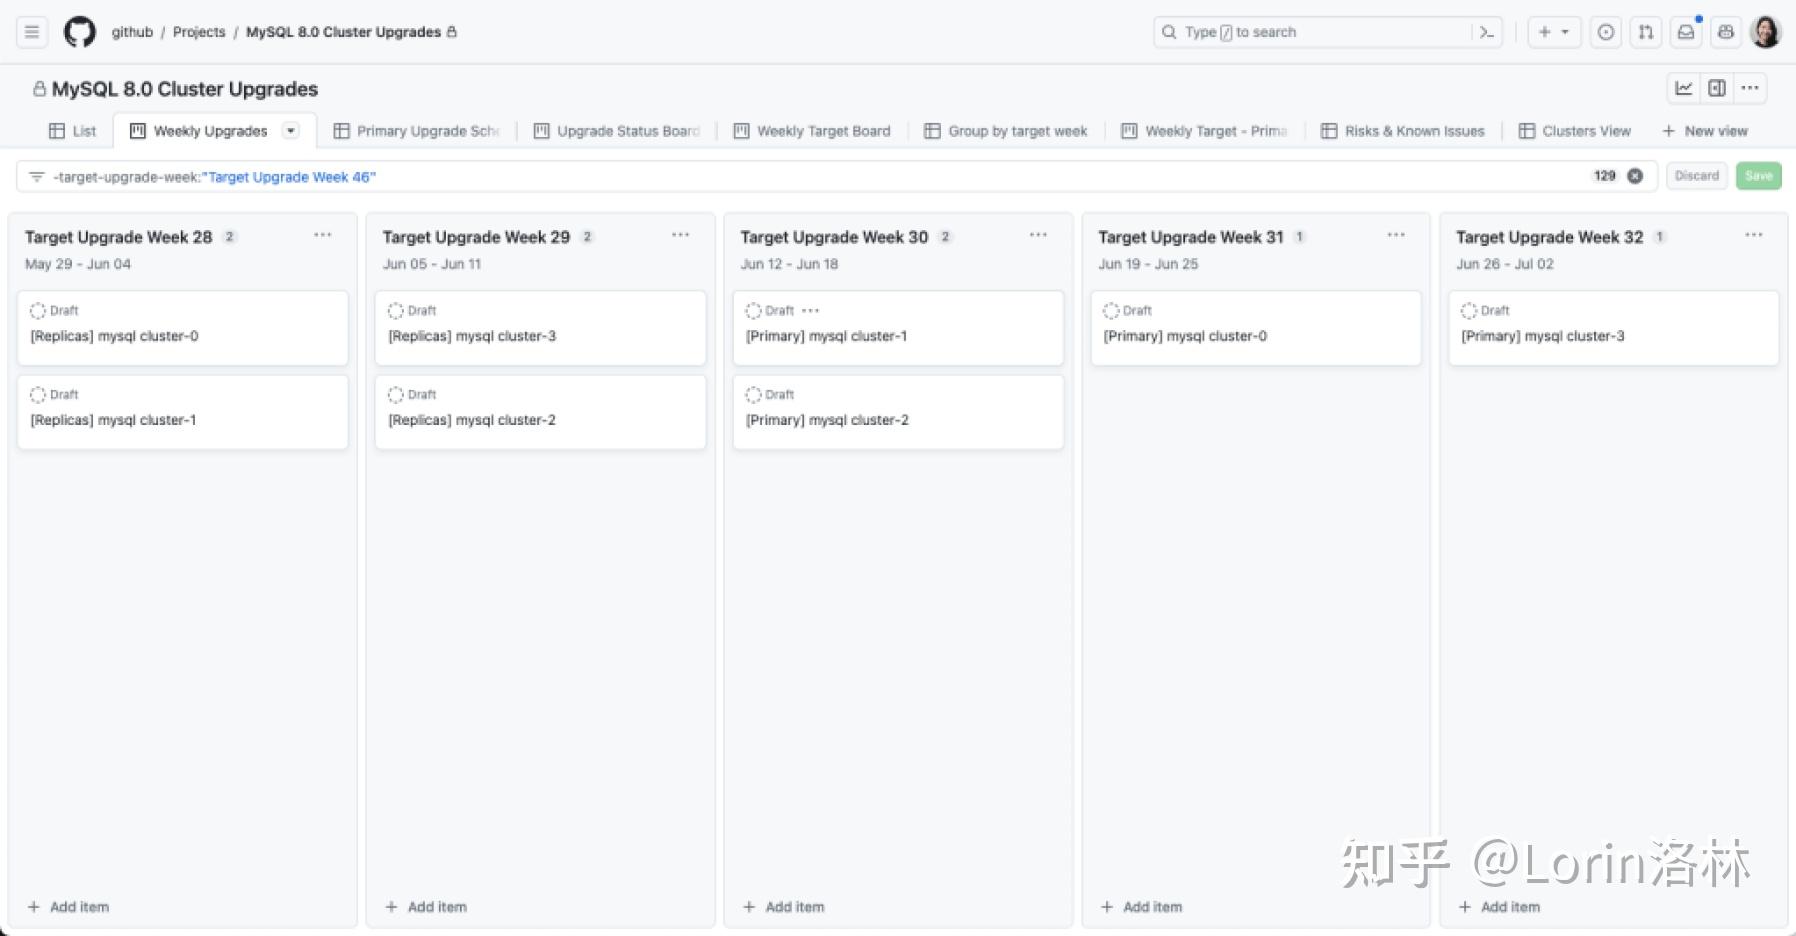Select Target Upgrade Week 30 column header
The image size is (1796, 936).
click(x=834, y=237)
